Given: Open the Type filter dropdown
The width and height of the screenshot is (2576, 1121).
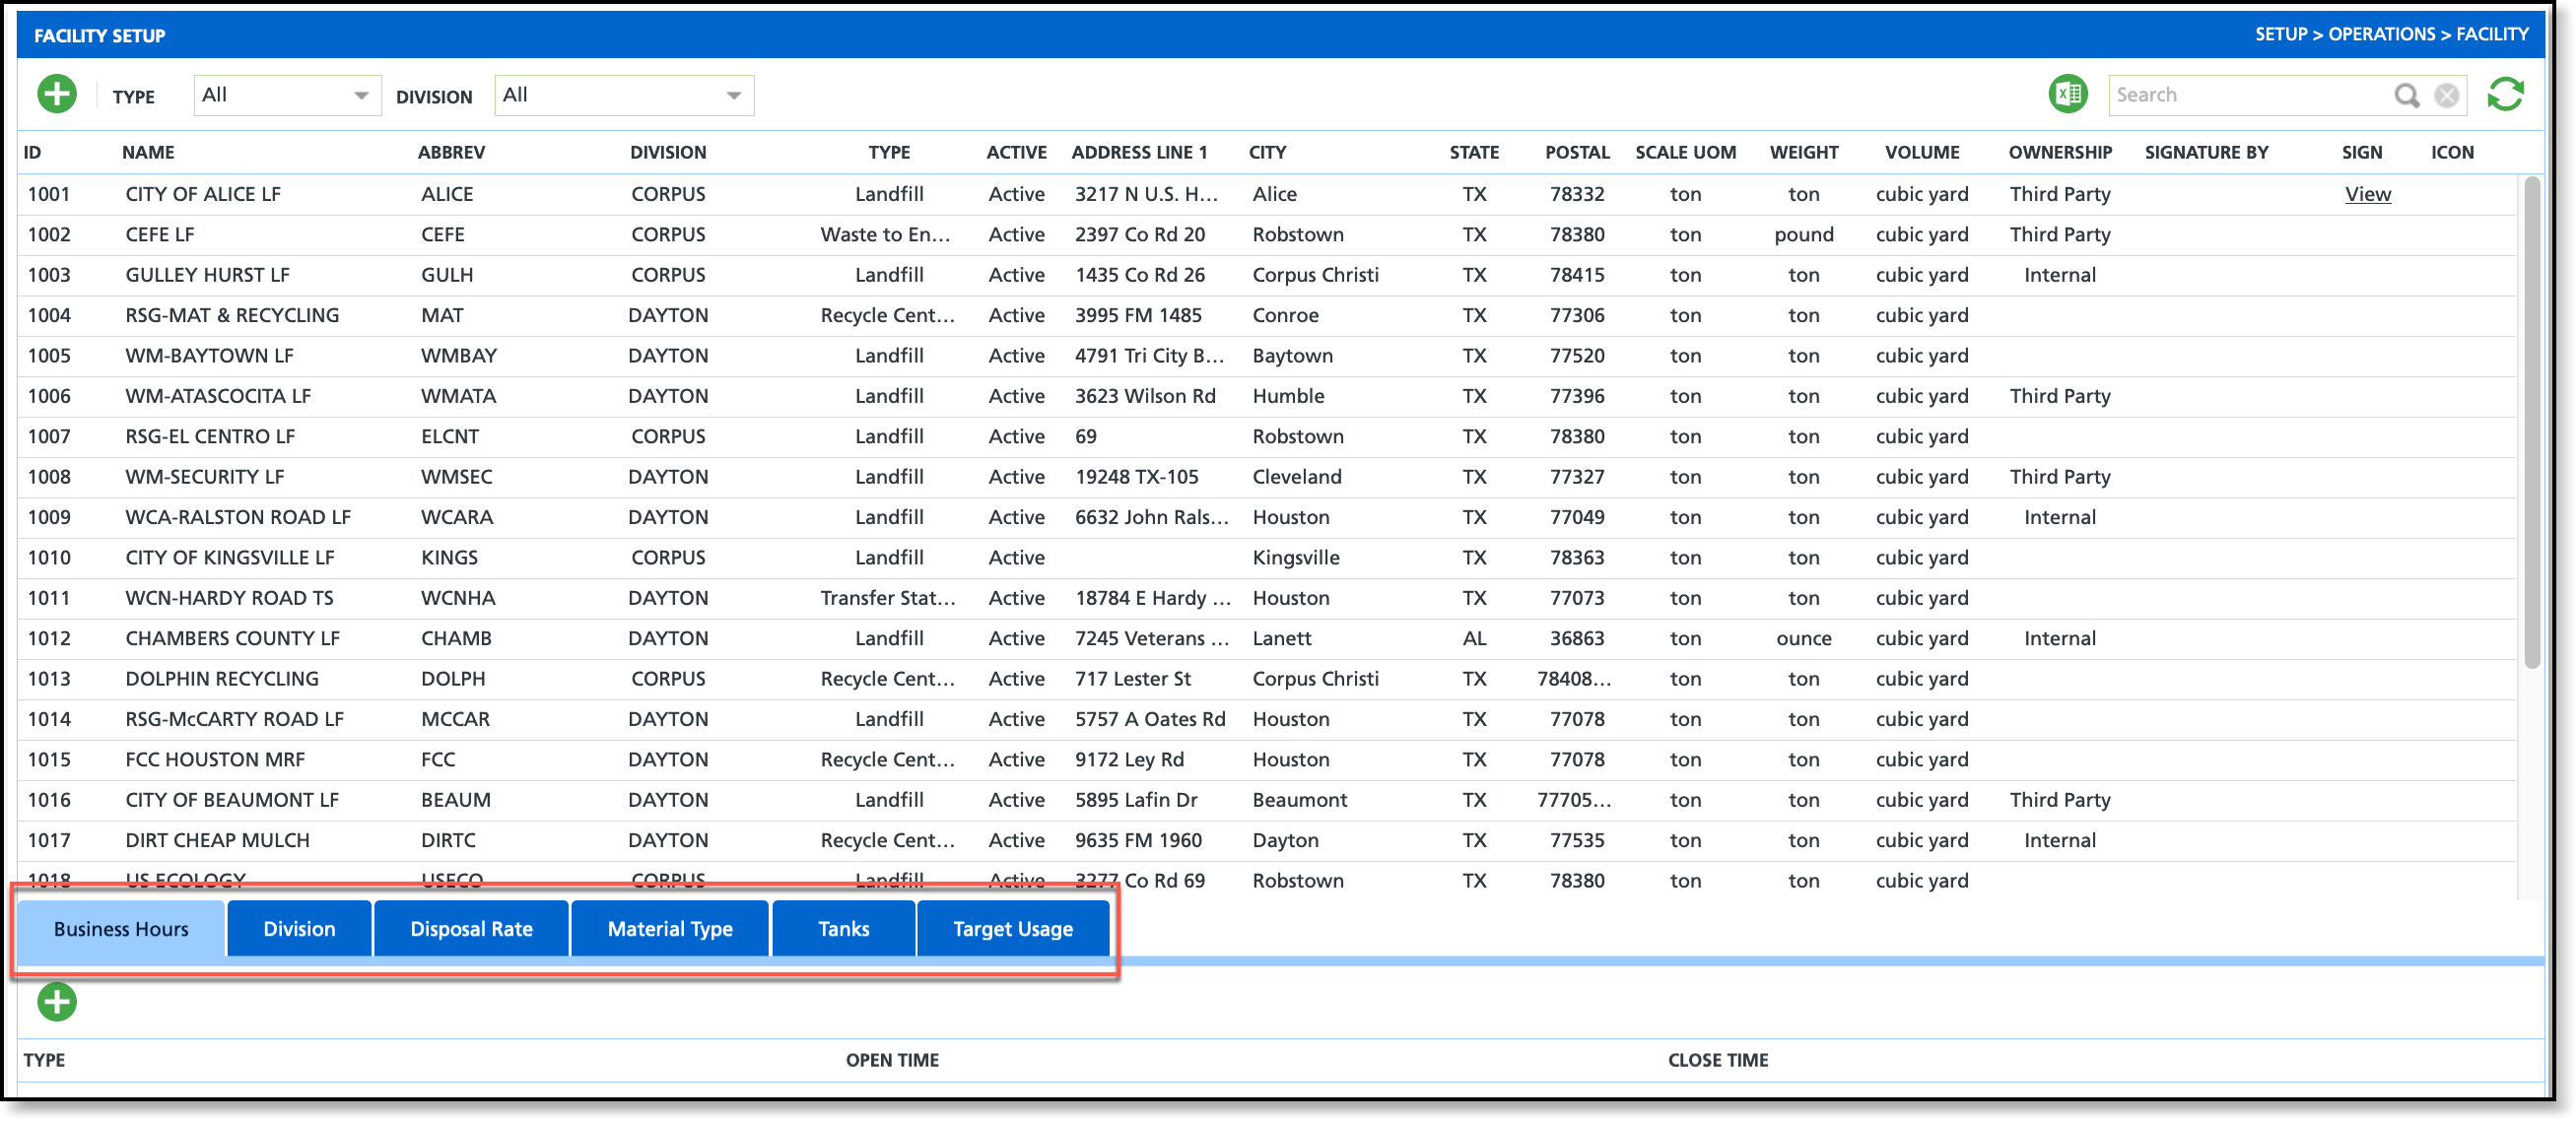Looking at the screenshot, I should coord(287,96).
